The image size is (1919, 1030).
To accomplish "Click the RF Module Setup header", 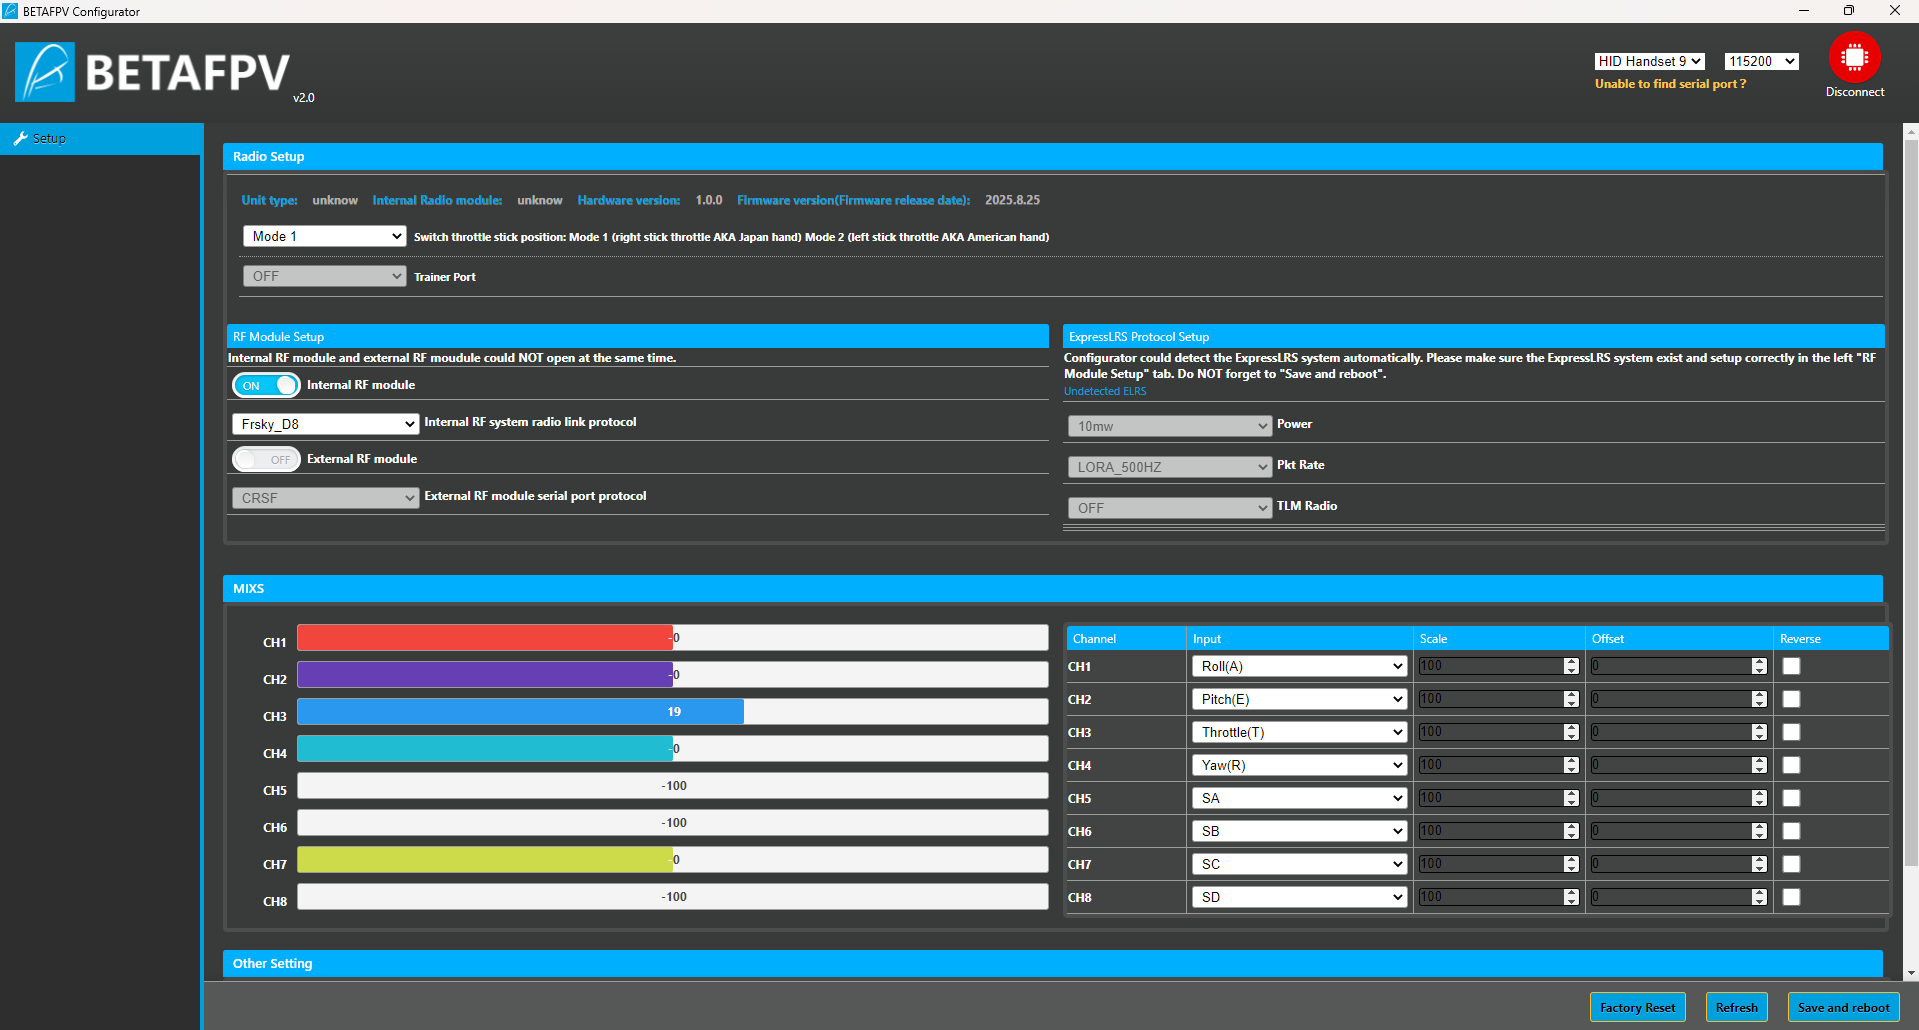I will (638, 337).
